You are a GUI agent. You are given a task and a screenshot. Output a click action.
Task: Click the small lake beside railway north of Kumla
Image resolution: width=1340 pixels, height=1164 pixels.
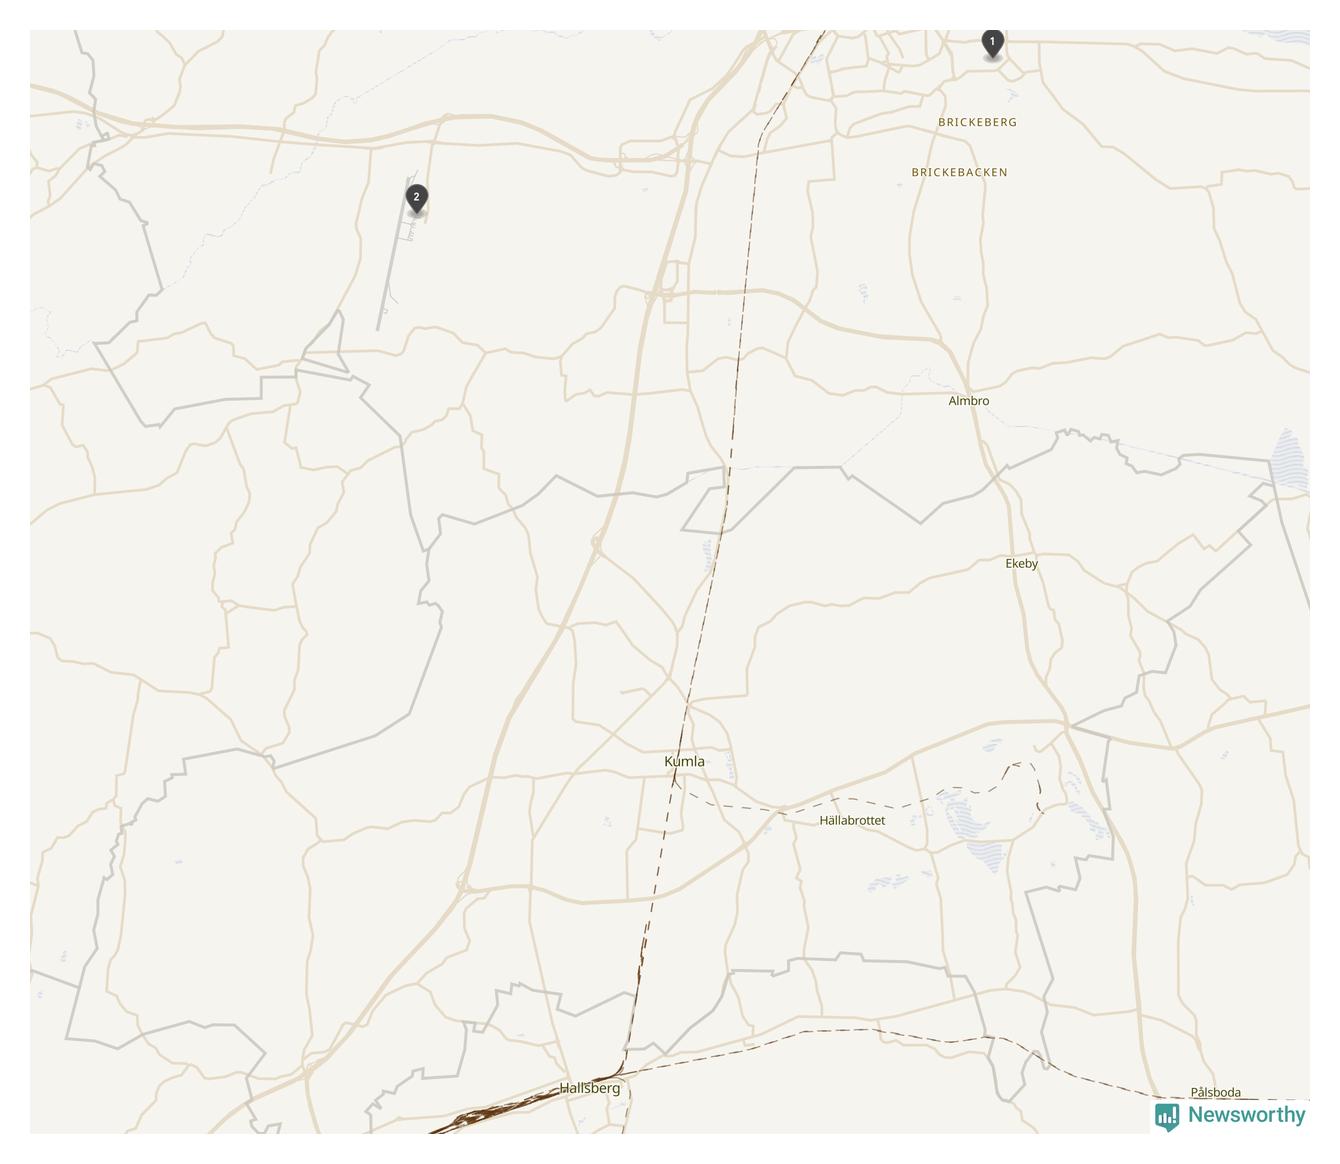click(708, 553)
